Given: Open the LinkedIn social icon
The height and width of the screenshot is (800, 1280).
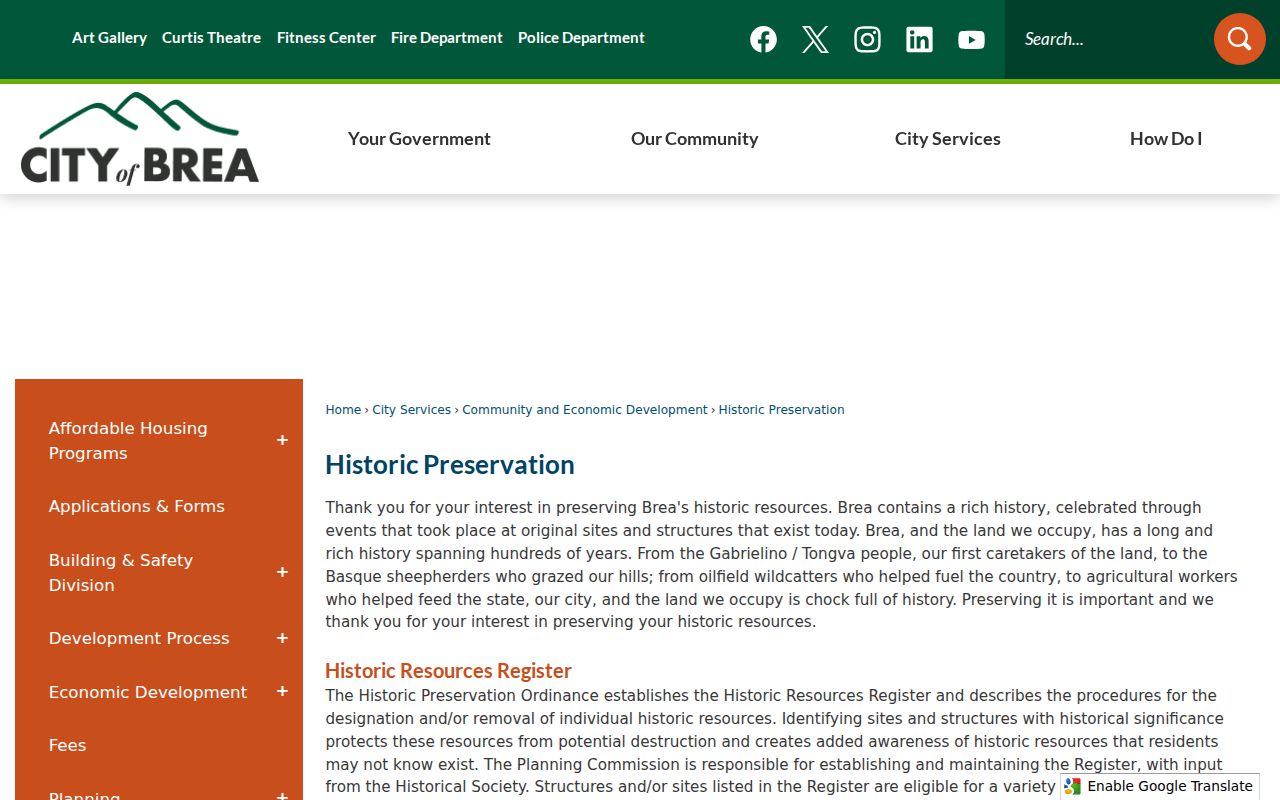Looking at the screenshot, I should point(919,39).
